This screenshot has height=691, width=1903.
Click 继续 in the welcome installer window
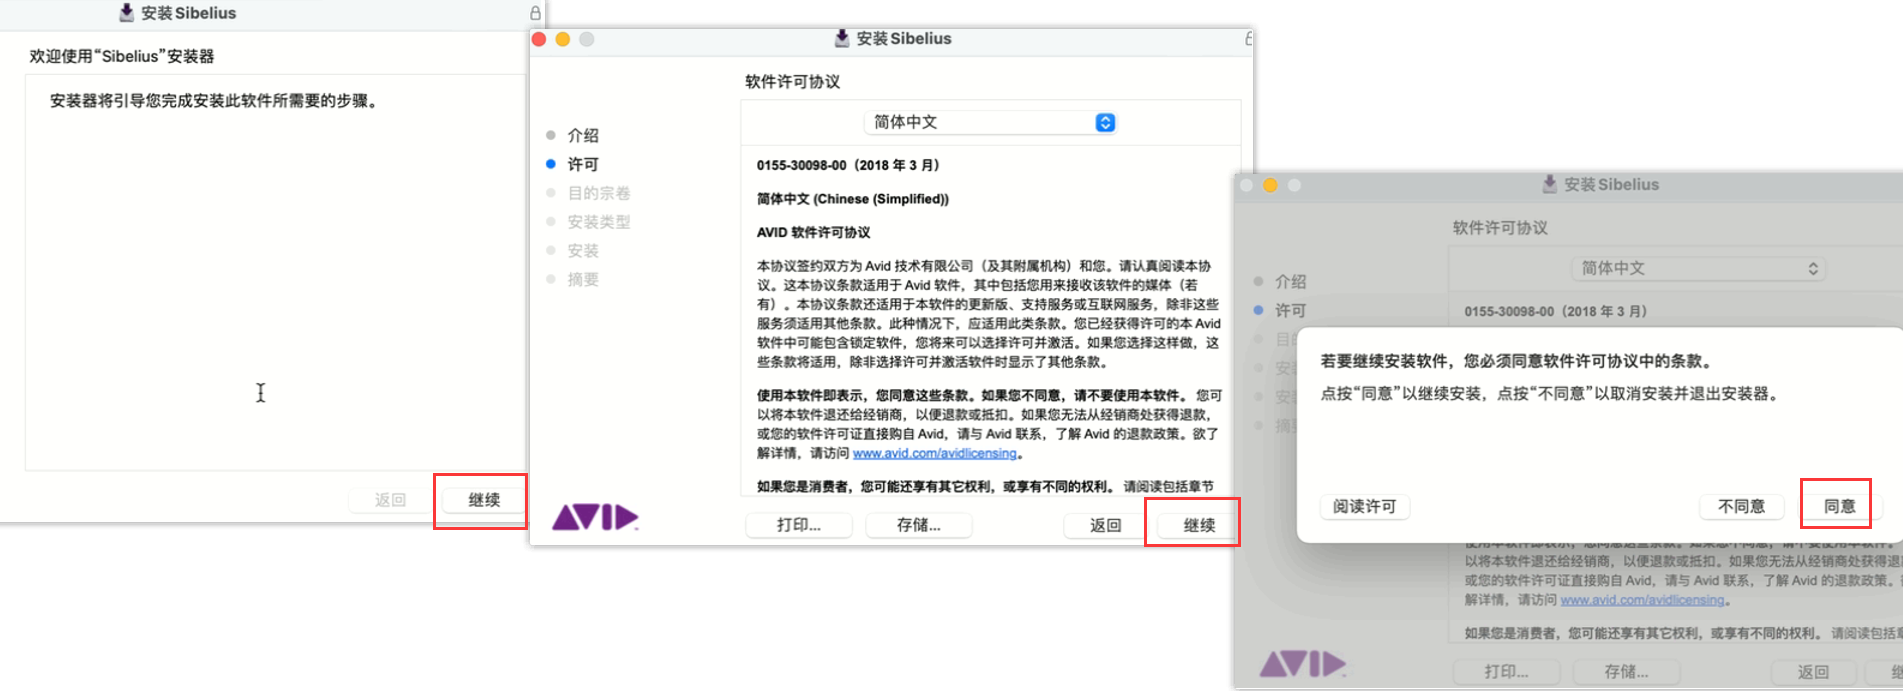click(x=484, y=500)
